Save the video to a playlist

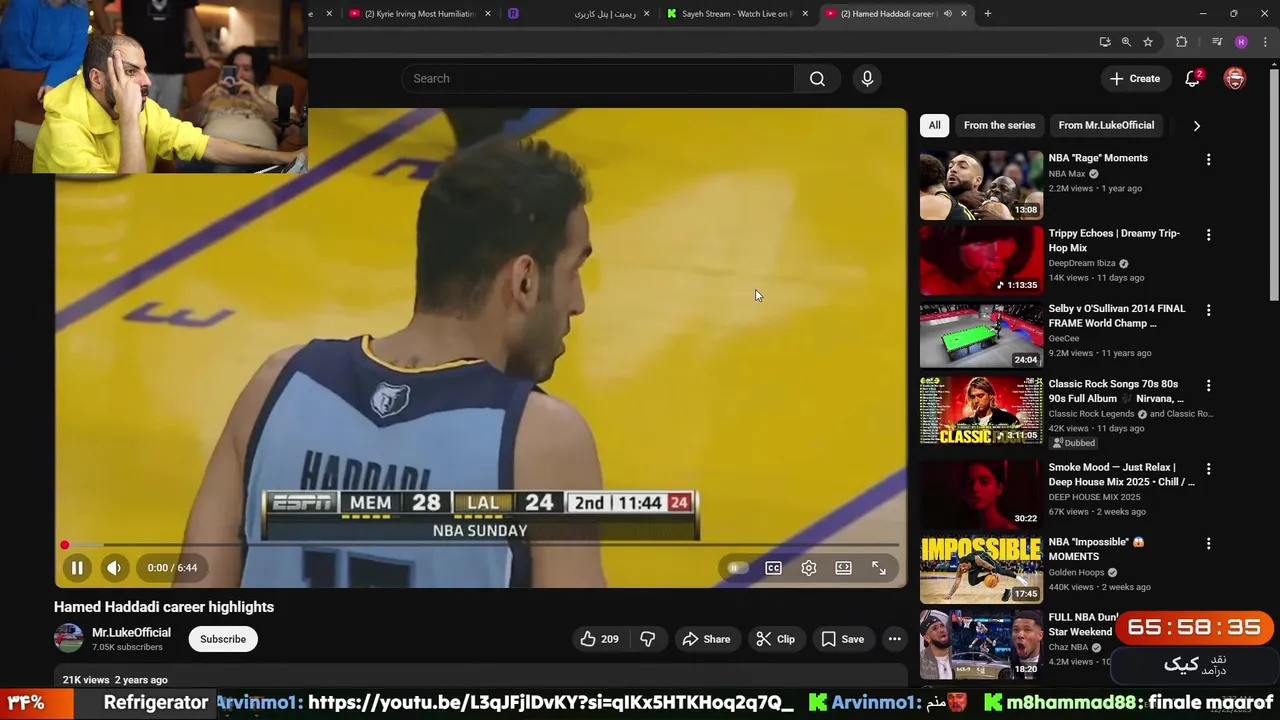pyautogui.click(x=842, y=639)
